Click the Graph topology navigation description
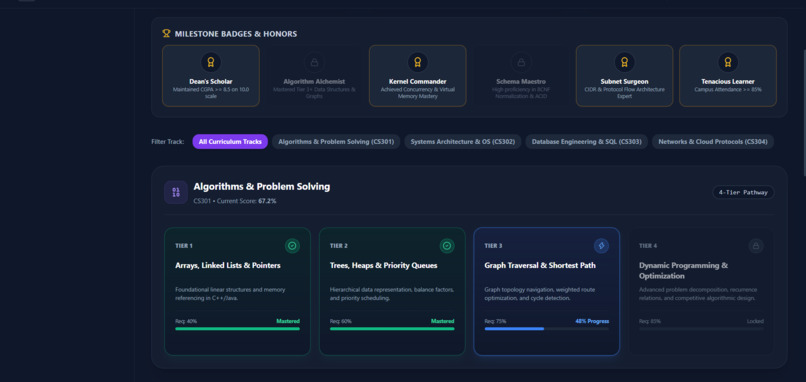806x382 pixels. pos(540,294)
